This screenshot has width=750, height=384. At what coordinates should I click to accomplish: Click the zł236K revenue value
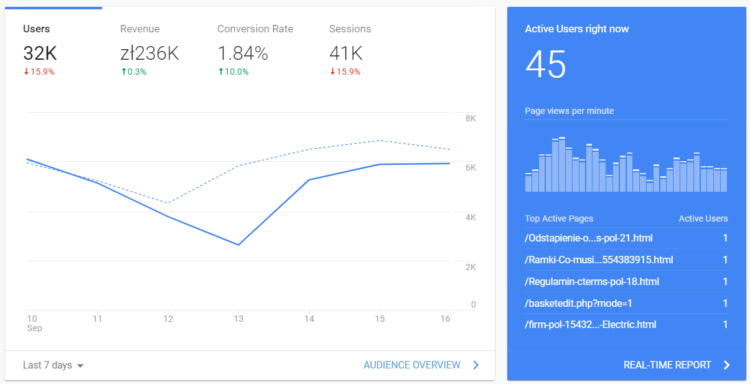pyautogui.click(x=150, y=53)
